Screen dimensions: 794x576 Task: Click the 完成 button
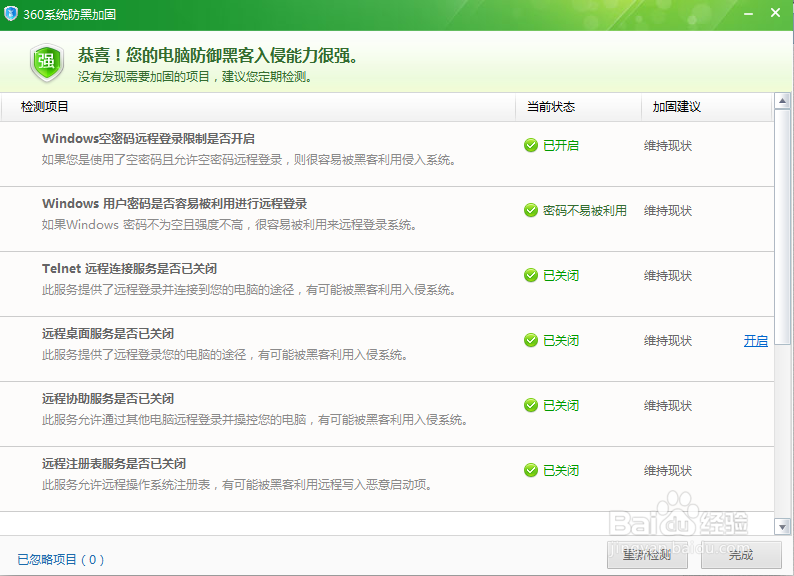pyautogui.click(x=741, y=555)
